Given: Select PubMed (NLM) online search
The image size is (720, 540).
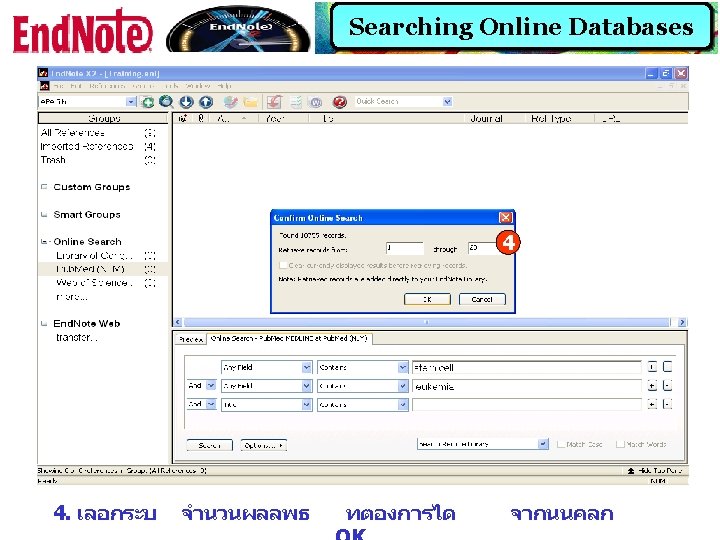Looking at the screenshot, I should 102,269.
